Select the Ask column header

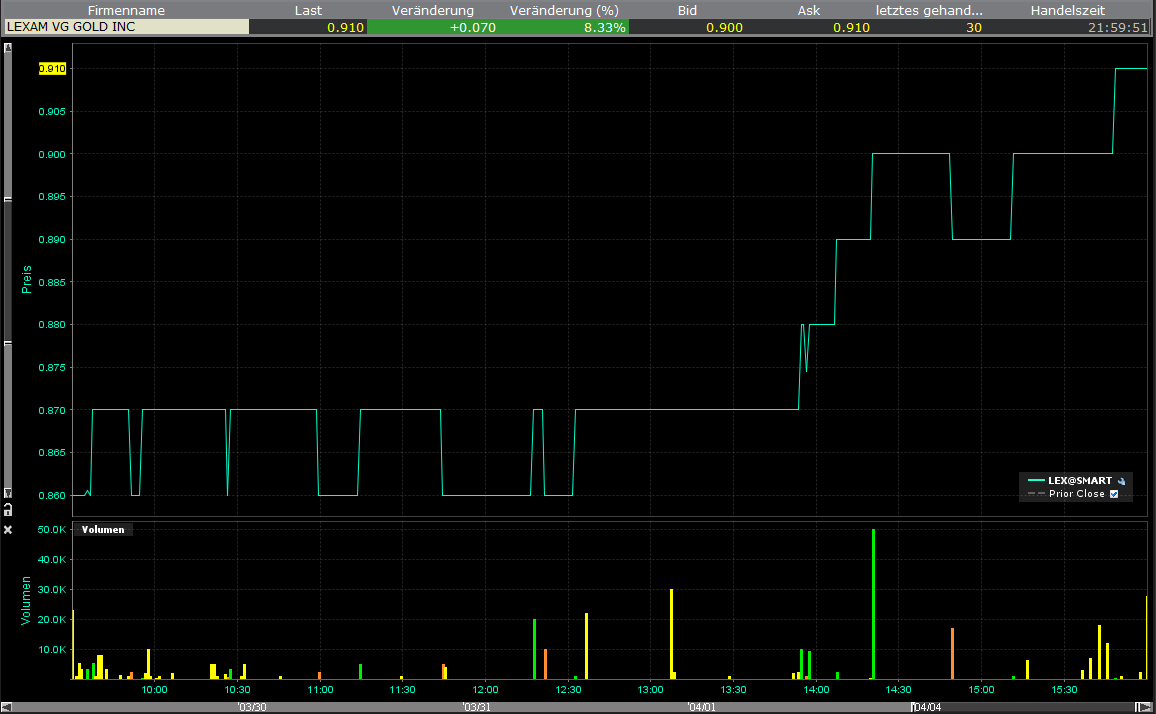(x=809, y=10)
